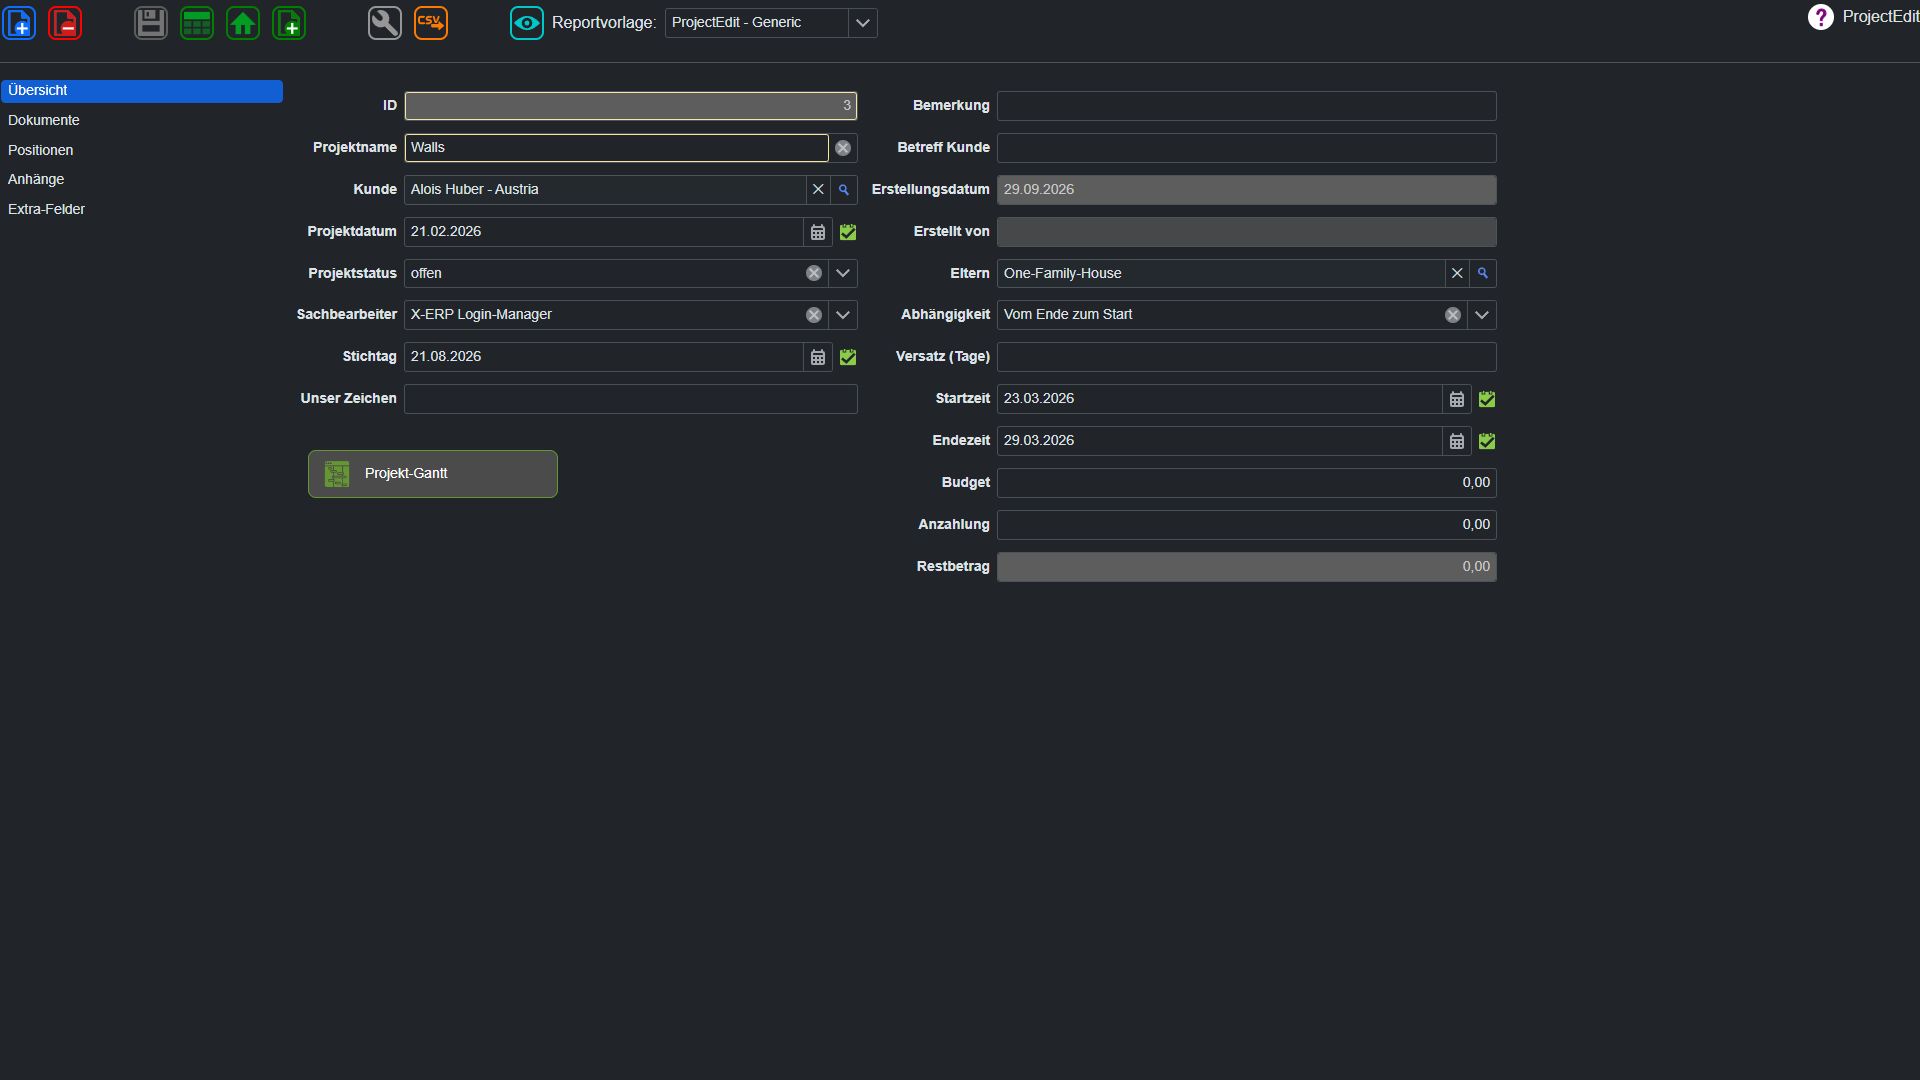The height and width of the screenshot is (1080, 1920).
Task: Toggle the Projektdatum green checkbox
Action: tap(848, 232)
